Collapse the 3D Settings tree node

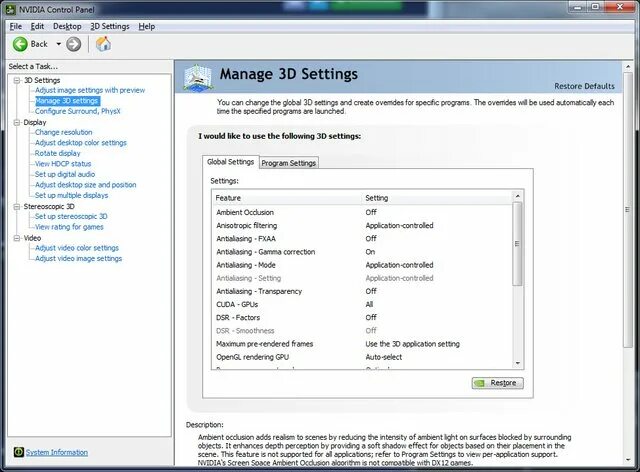tap(17, 80)
